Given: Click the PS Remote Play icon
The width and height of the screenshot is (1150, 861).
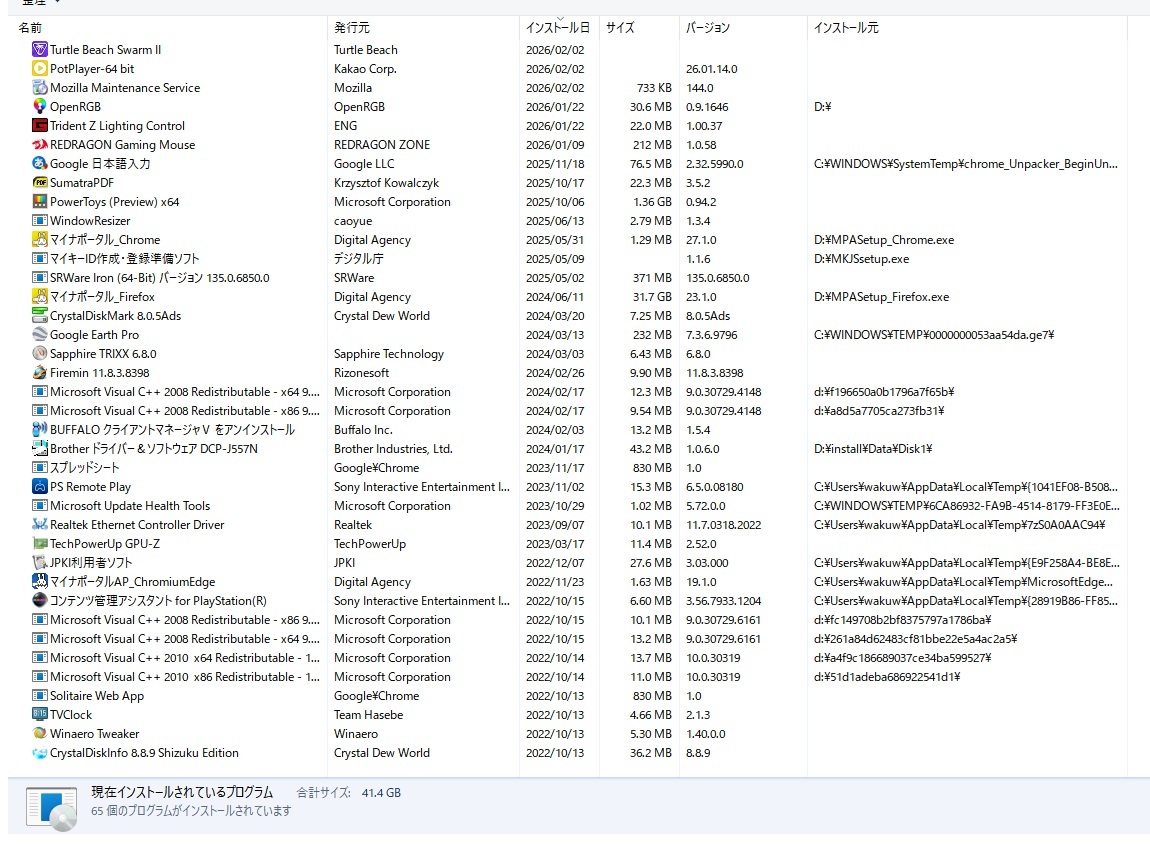Looking at the screenshot, I should (40, 487).
